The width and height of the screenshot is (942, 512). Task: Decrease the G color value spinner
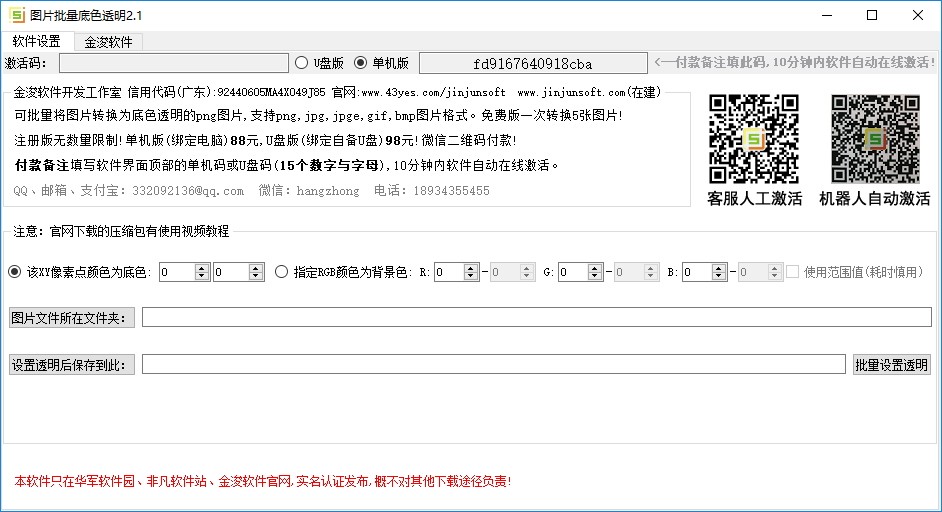(595, 276)
